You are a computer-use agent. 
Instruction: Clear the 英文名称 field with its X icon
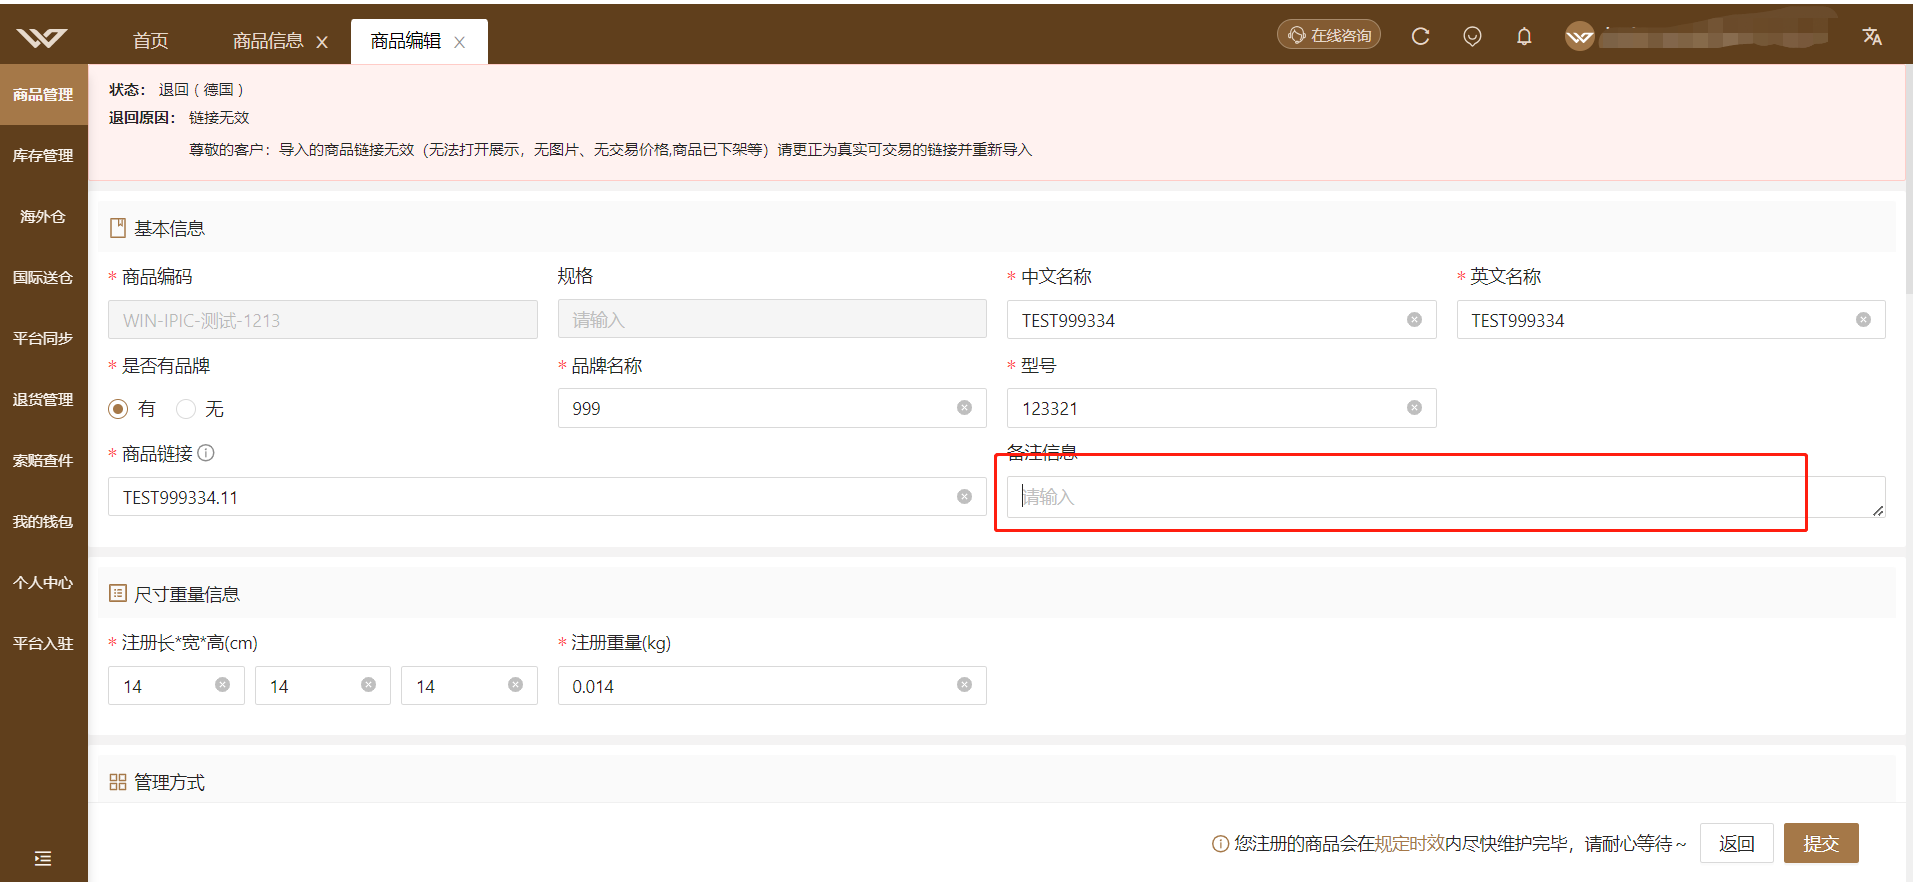point(1863,320)
